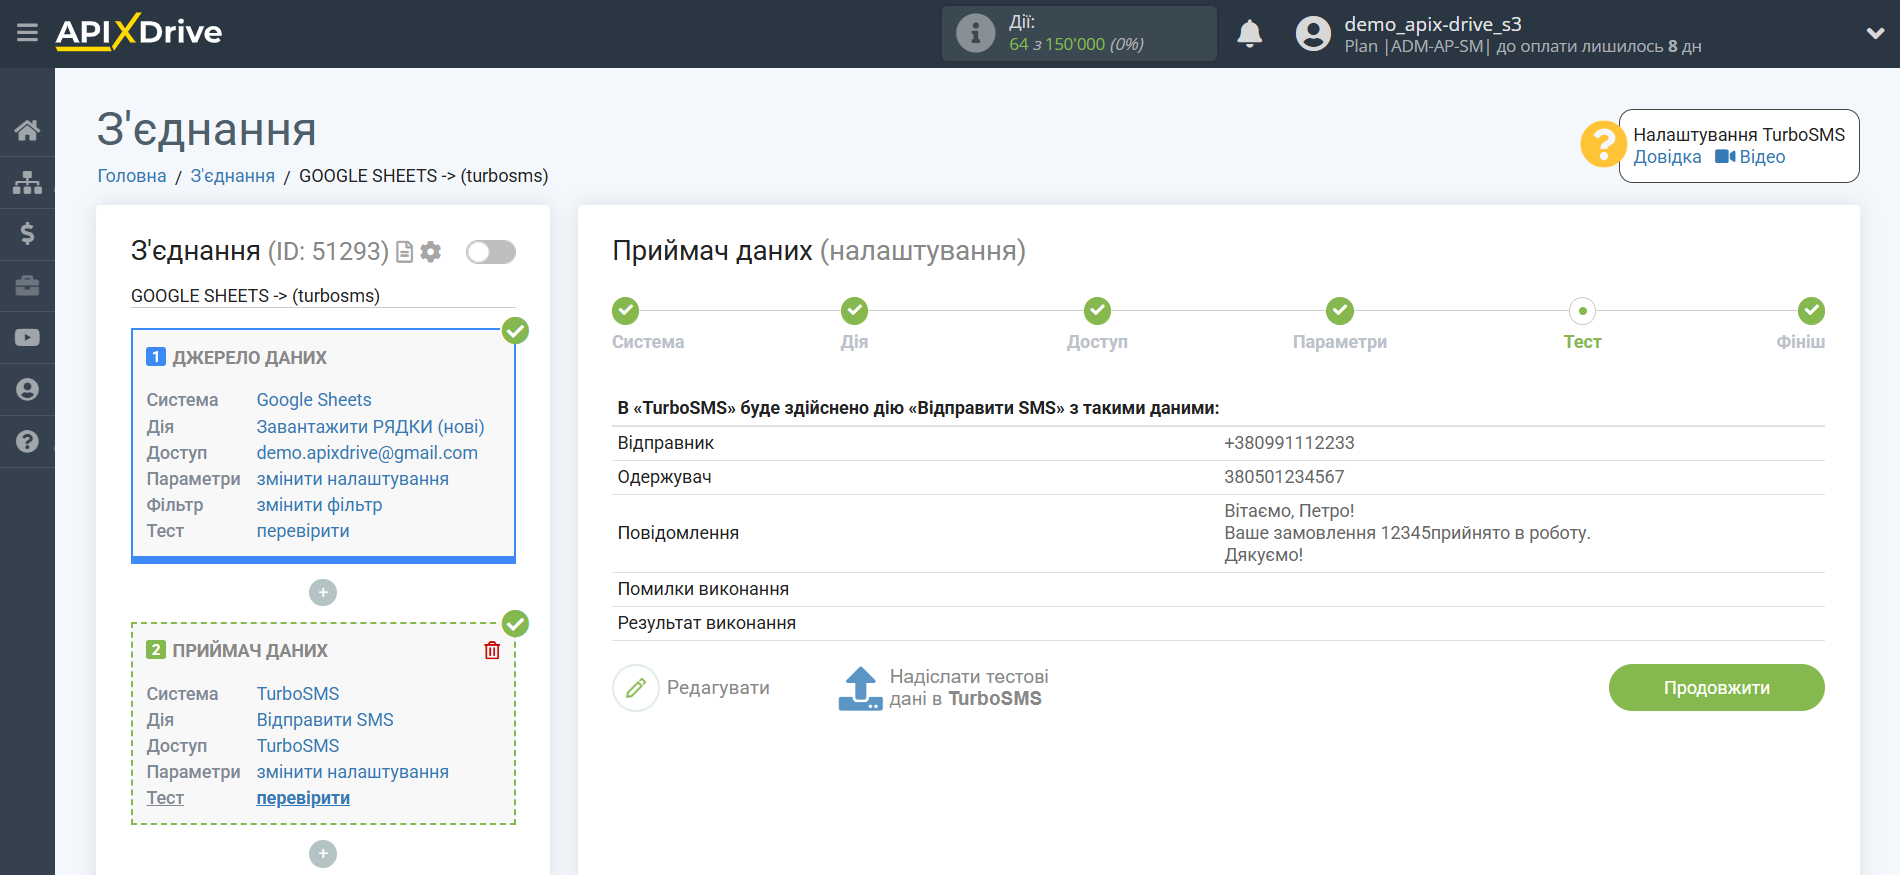Go to Home in the sidebar
This screenshot has height=875, width=1900.
click(27, 130)
